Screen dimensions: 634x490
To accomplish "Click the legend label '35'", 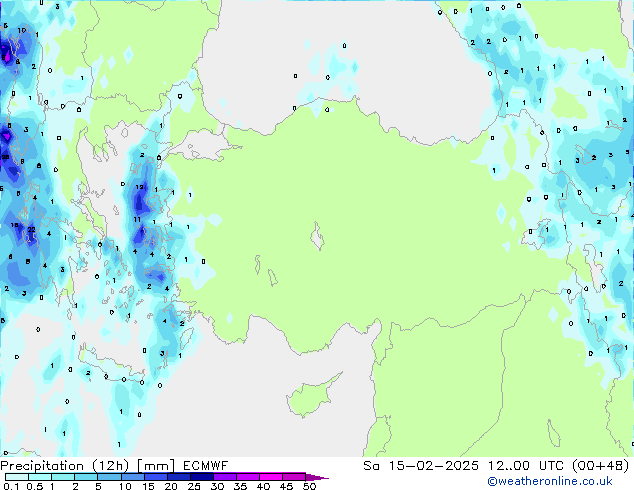I will click(240, 486).
